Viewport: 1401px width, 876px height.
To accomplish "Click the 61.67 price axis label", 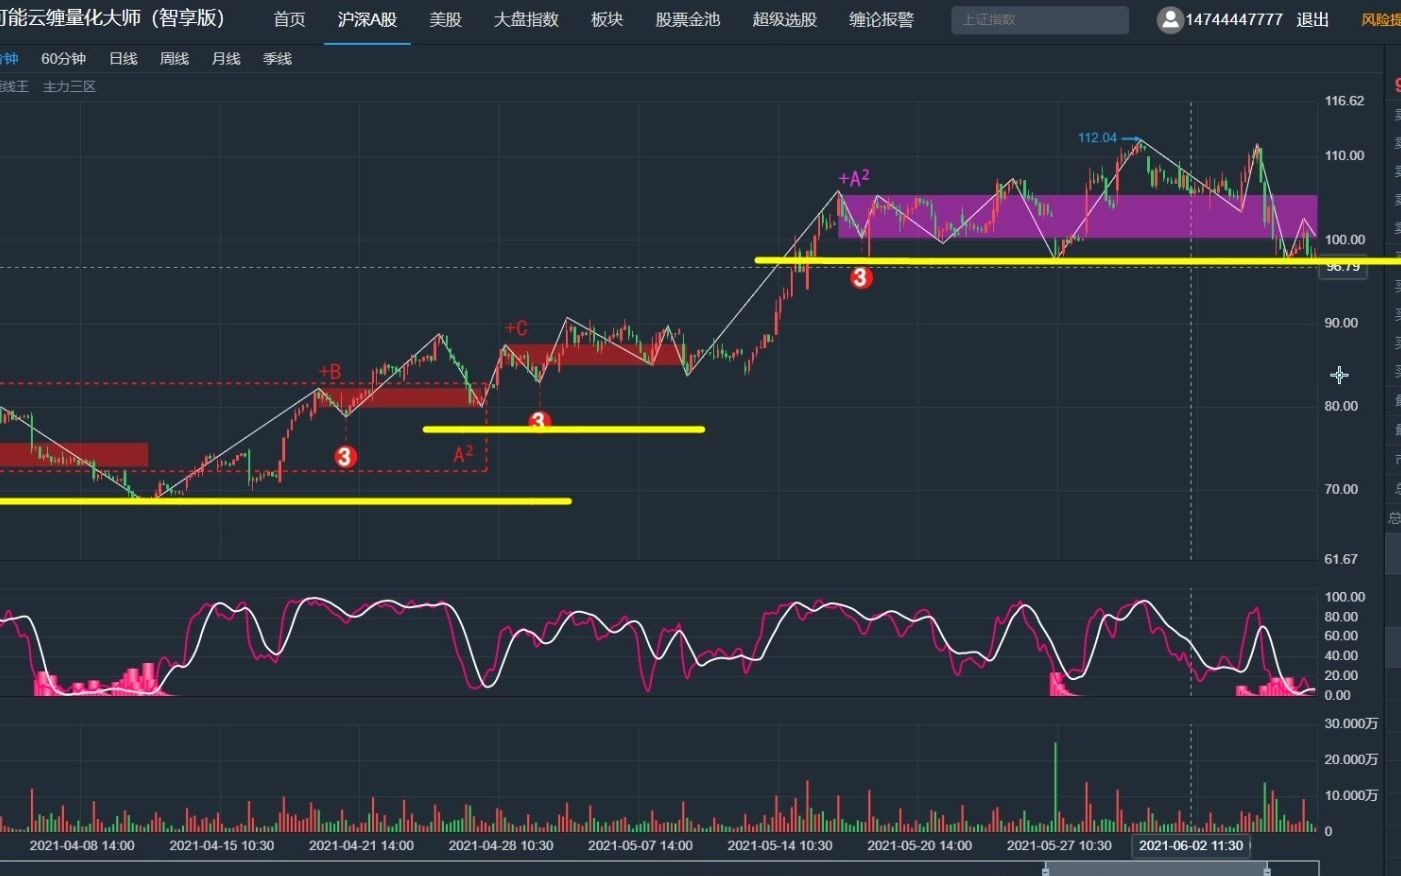I will 1341,559.
